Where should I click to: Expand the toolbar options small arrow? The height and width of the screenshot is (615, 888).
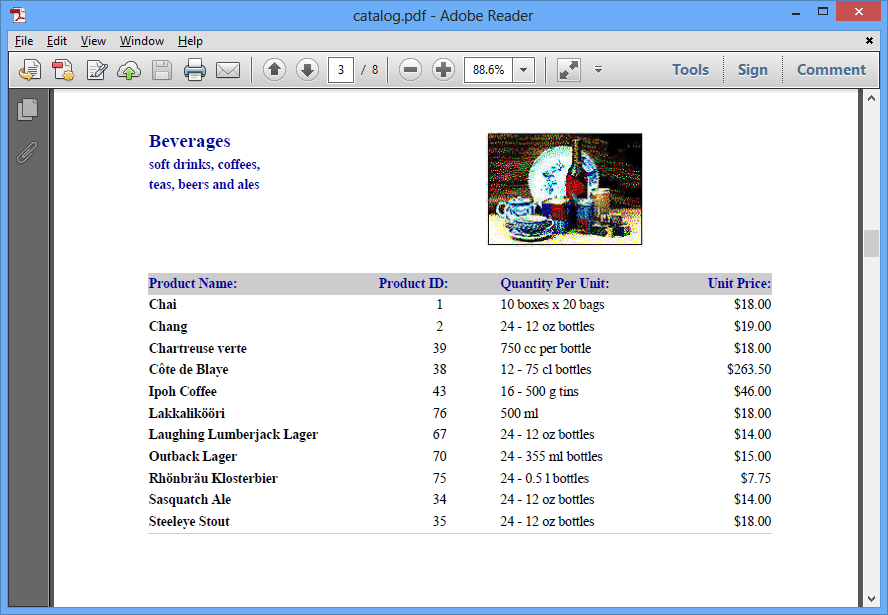coord(598,70)
